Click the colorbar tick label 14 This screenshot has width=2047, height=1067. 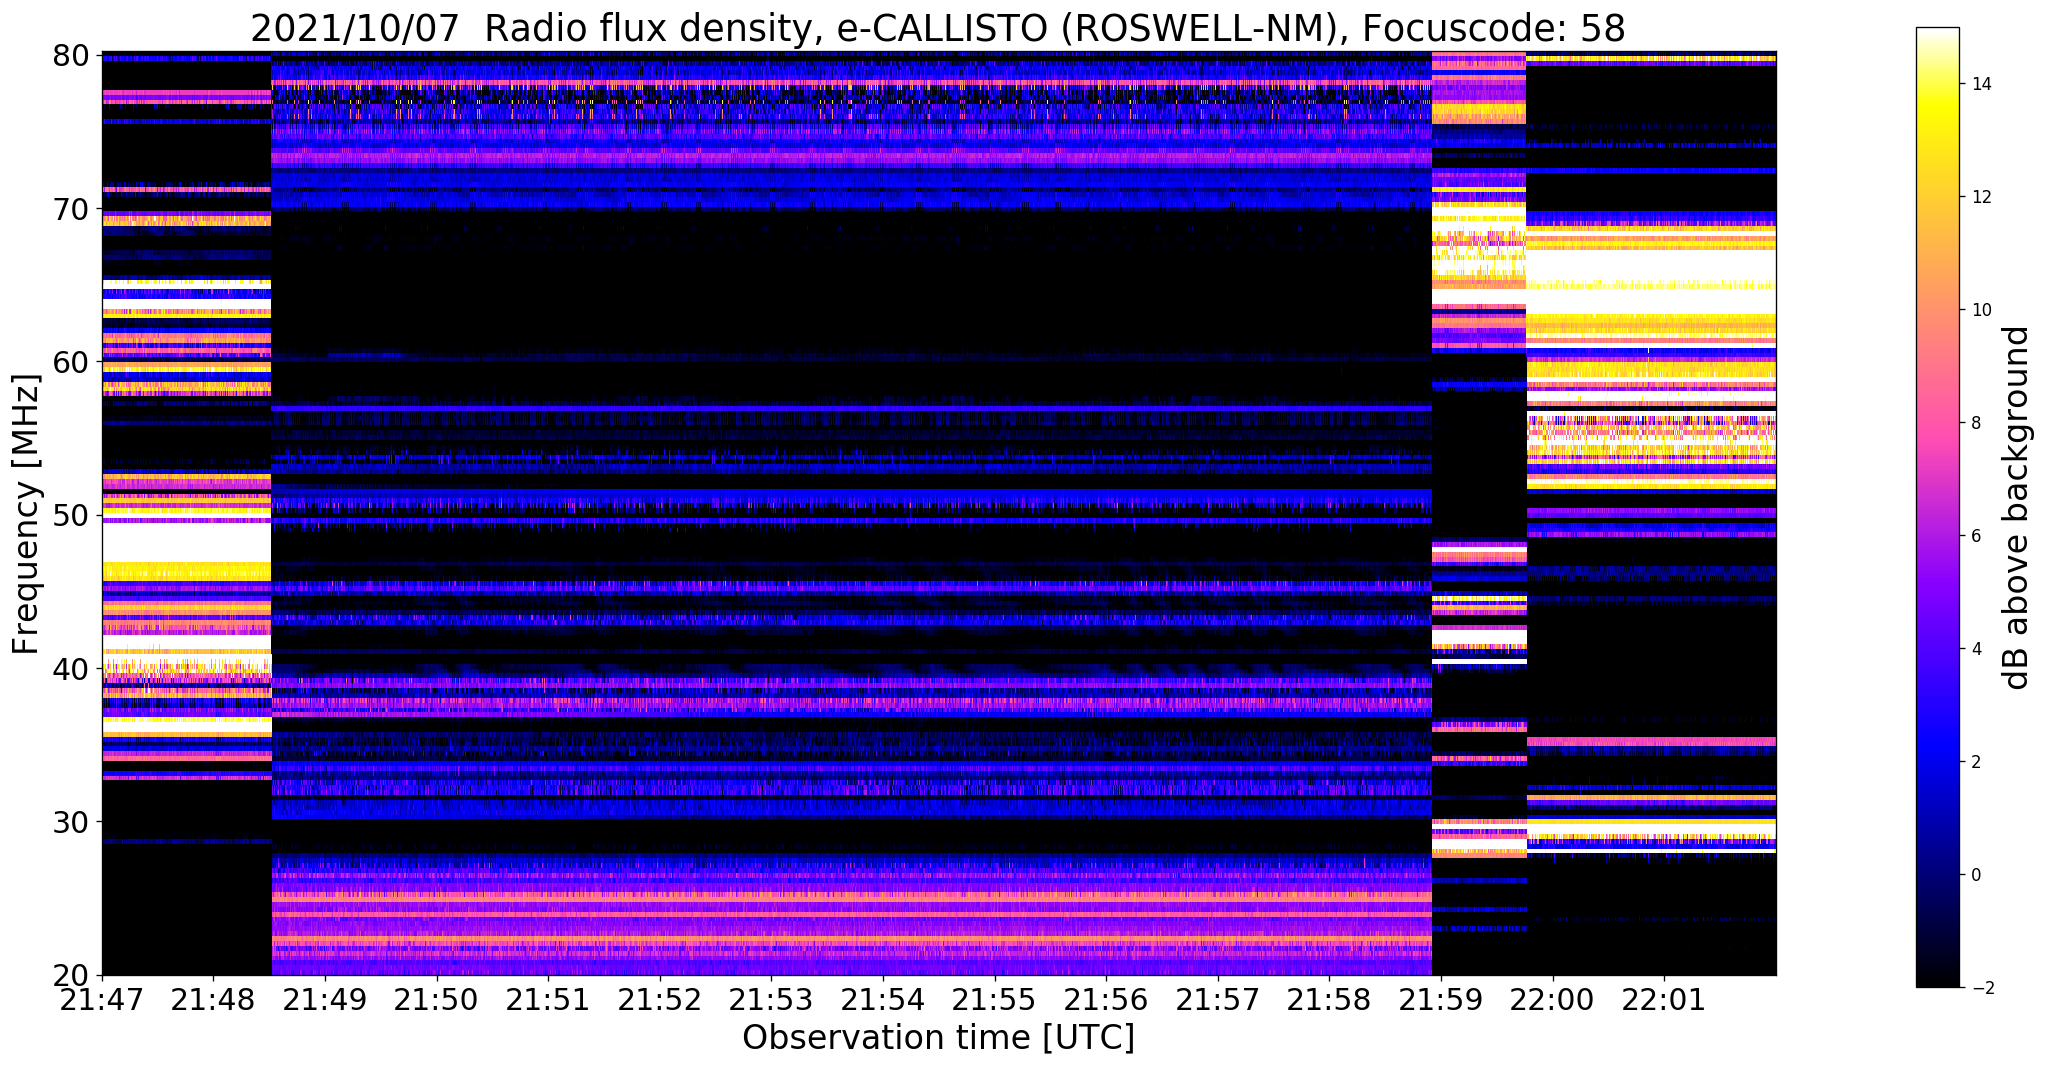pos(1981,83)
